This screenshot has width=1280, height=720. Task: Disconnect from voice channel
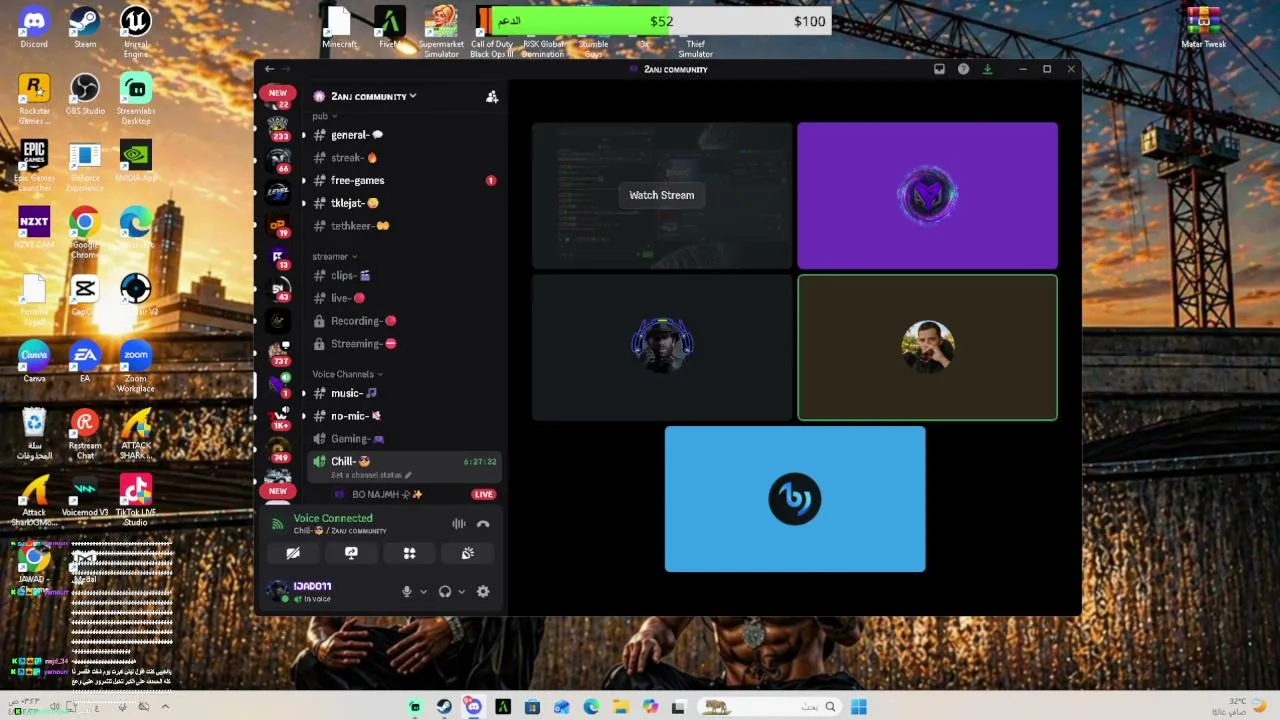click(483, 524)
